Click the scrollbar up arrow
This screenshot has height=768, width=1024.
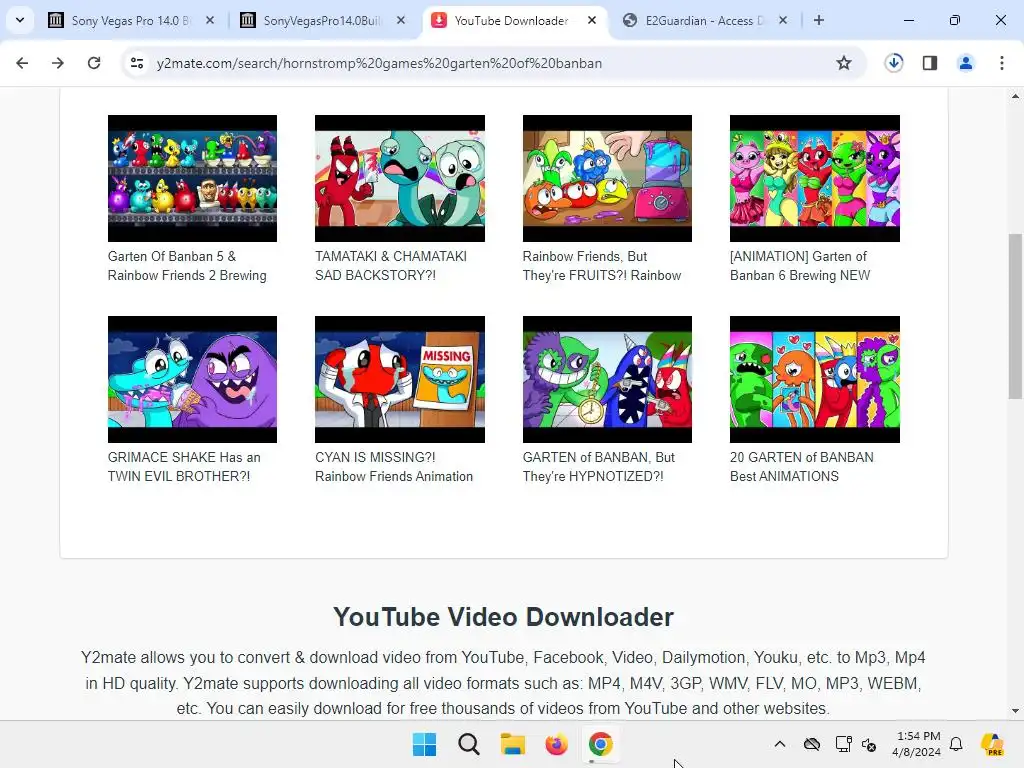coord(1015,96)
